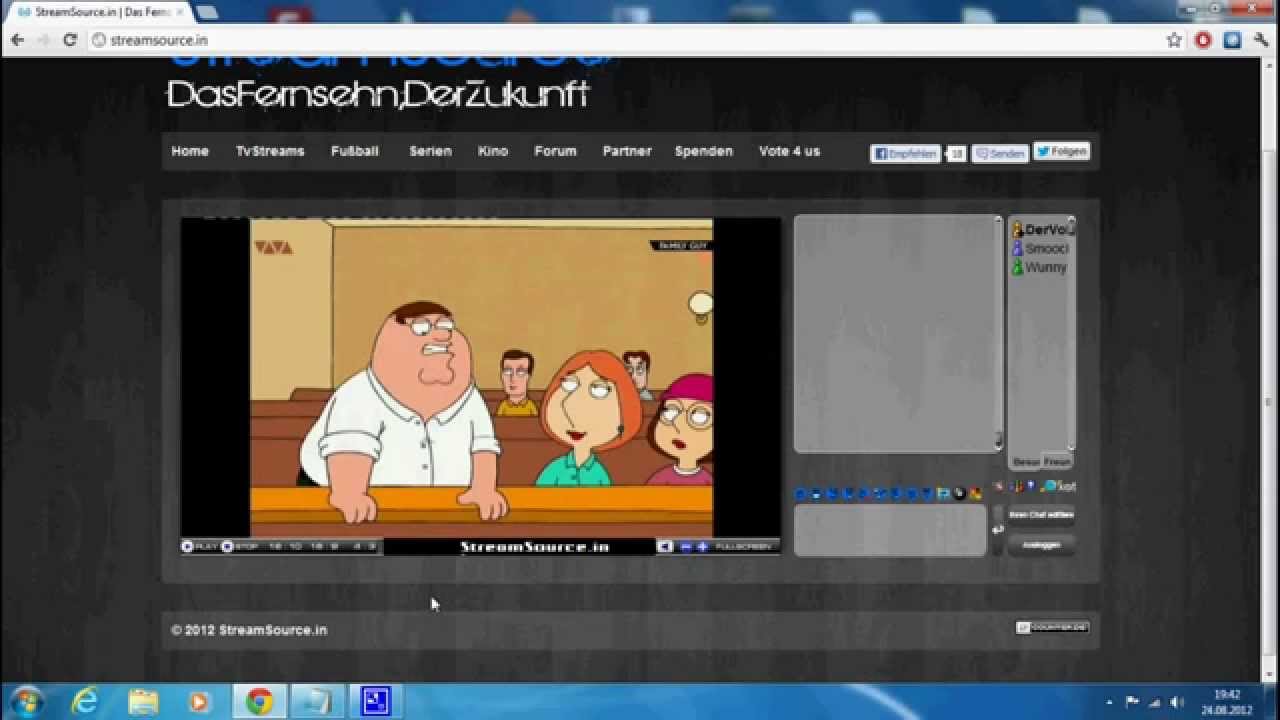Click the counter badge in footer
Viewport: 1280px width, 720px height.
pos(1052,628)
